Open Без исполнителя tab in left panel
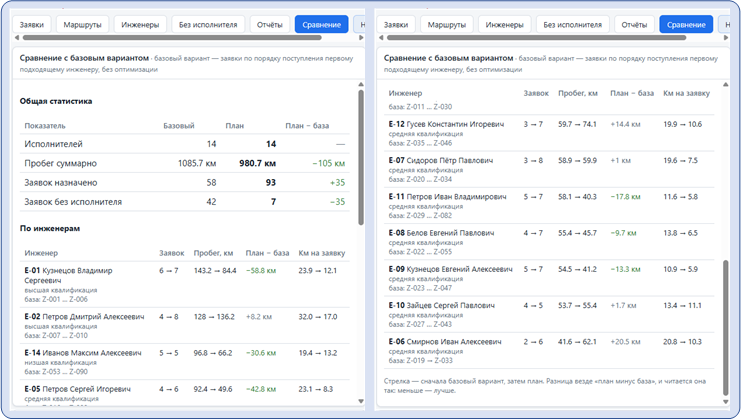Image resolution: width=741 pixels, height=419 pixels. (x=208, y=25)
